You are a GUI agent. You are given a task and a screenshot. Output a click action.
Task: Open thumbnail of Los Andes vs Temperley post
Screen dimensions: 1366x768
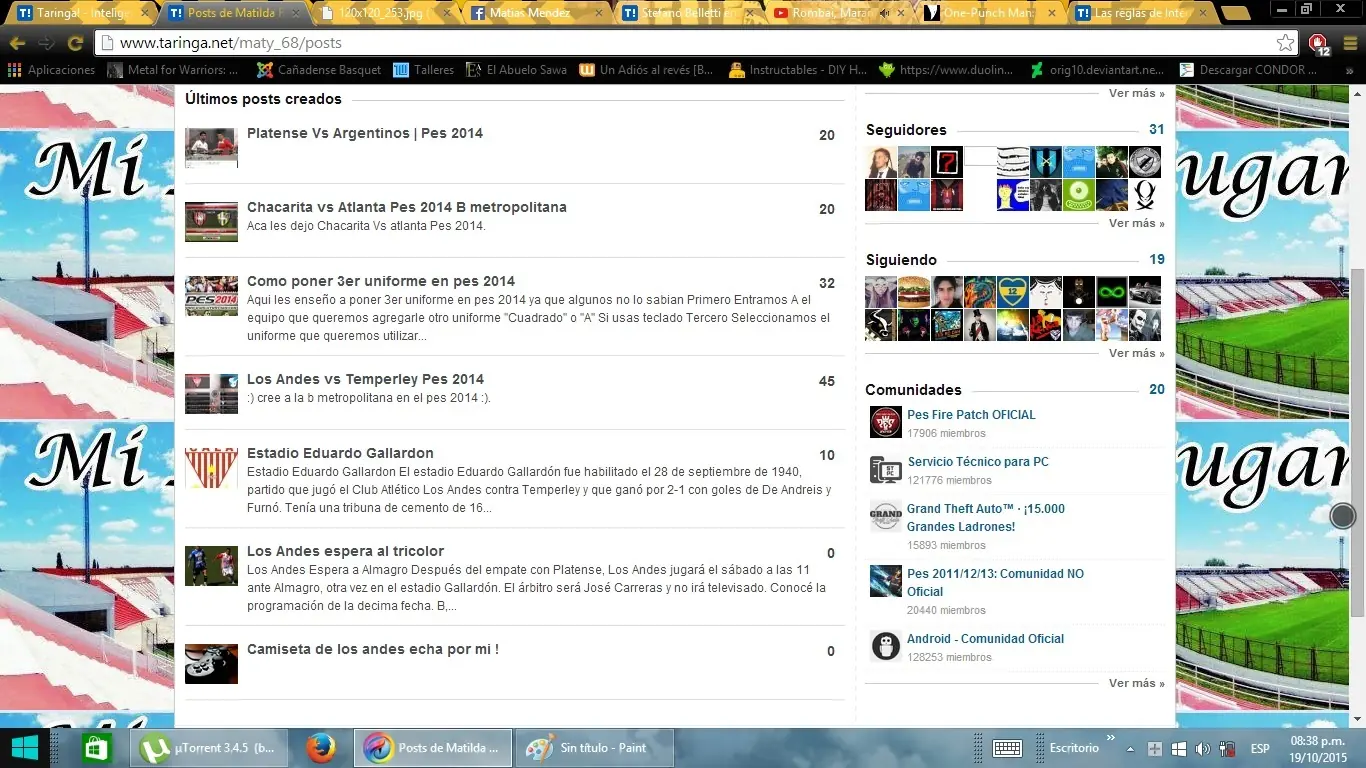tap(211, 393)
